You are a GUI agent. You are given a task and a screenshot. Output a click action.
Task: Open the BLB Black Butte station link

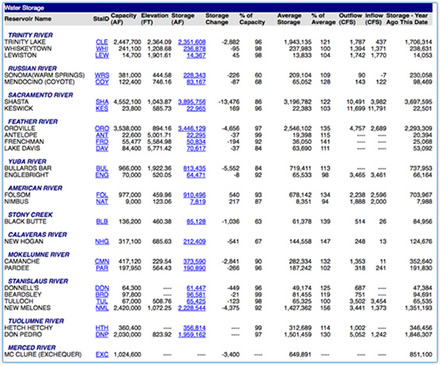click(102, 221)
